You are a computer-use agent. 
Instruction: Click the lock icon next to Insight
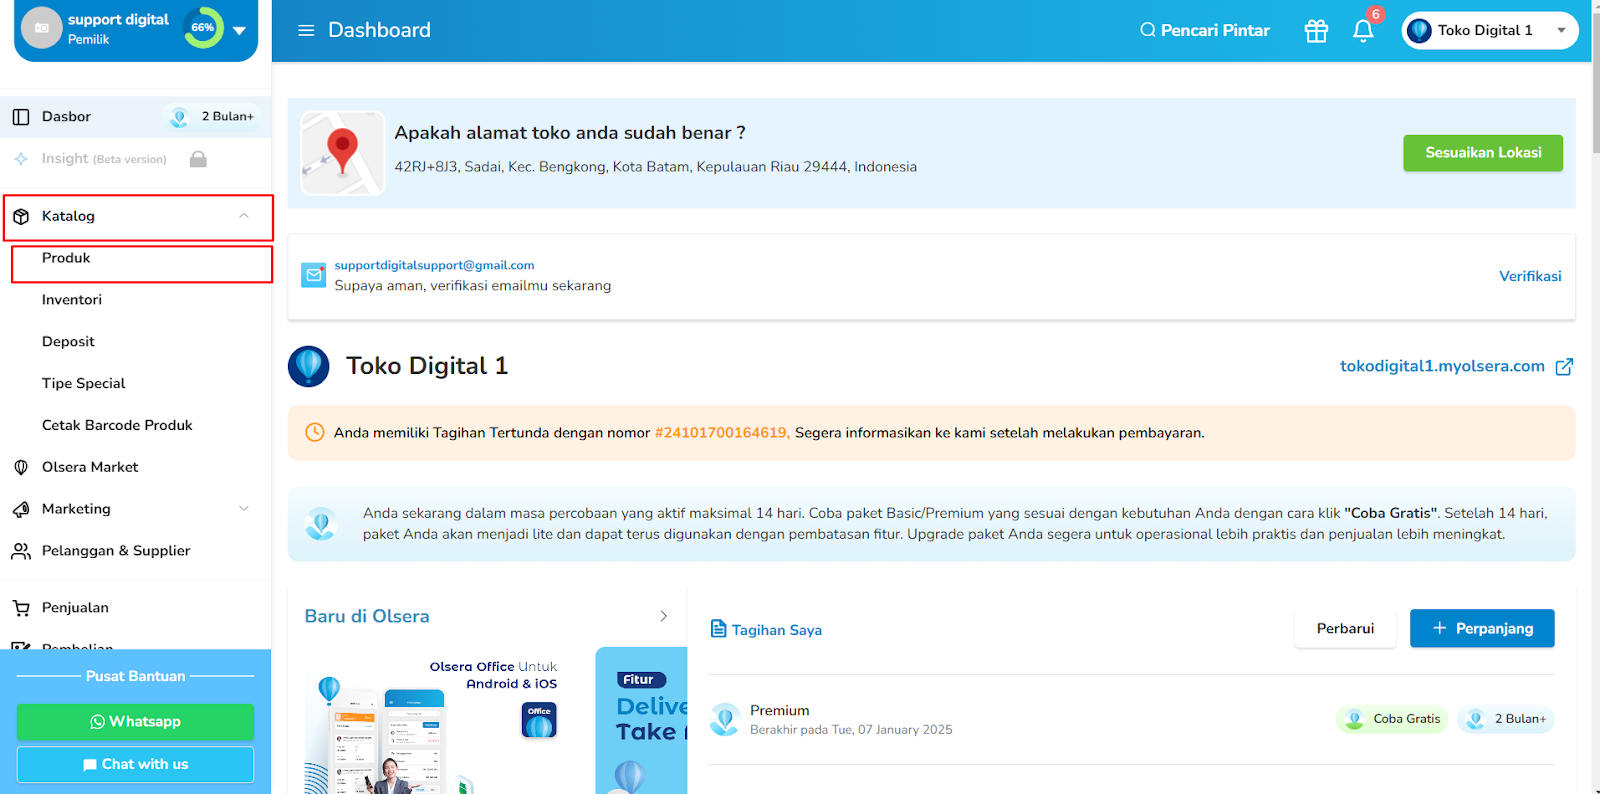[198, 159]
